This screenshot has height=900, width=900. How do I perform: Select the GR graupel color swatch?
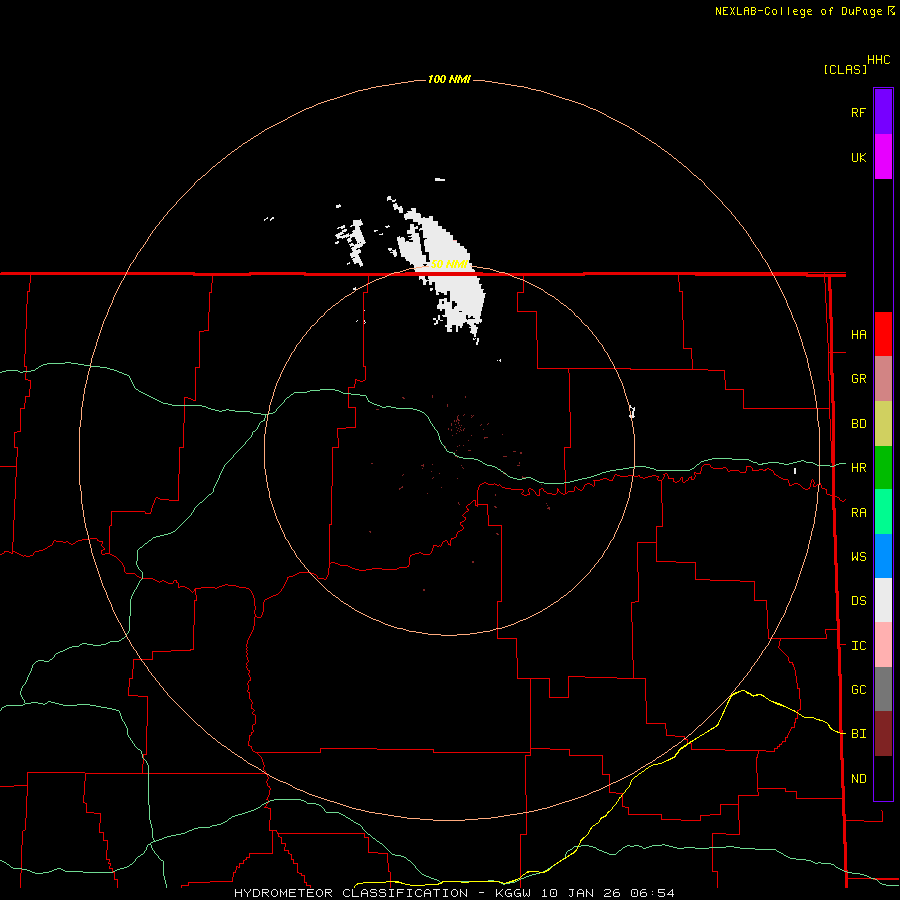click(x=883, y=378)
